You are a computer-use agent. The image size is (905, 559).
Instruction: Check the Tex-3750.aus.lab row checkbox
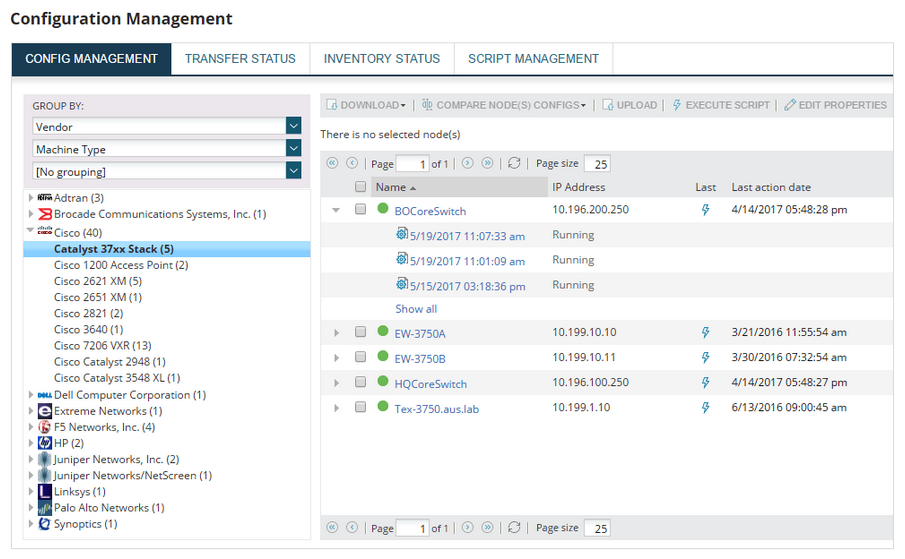(361, 407)
